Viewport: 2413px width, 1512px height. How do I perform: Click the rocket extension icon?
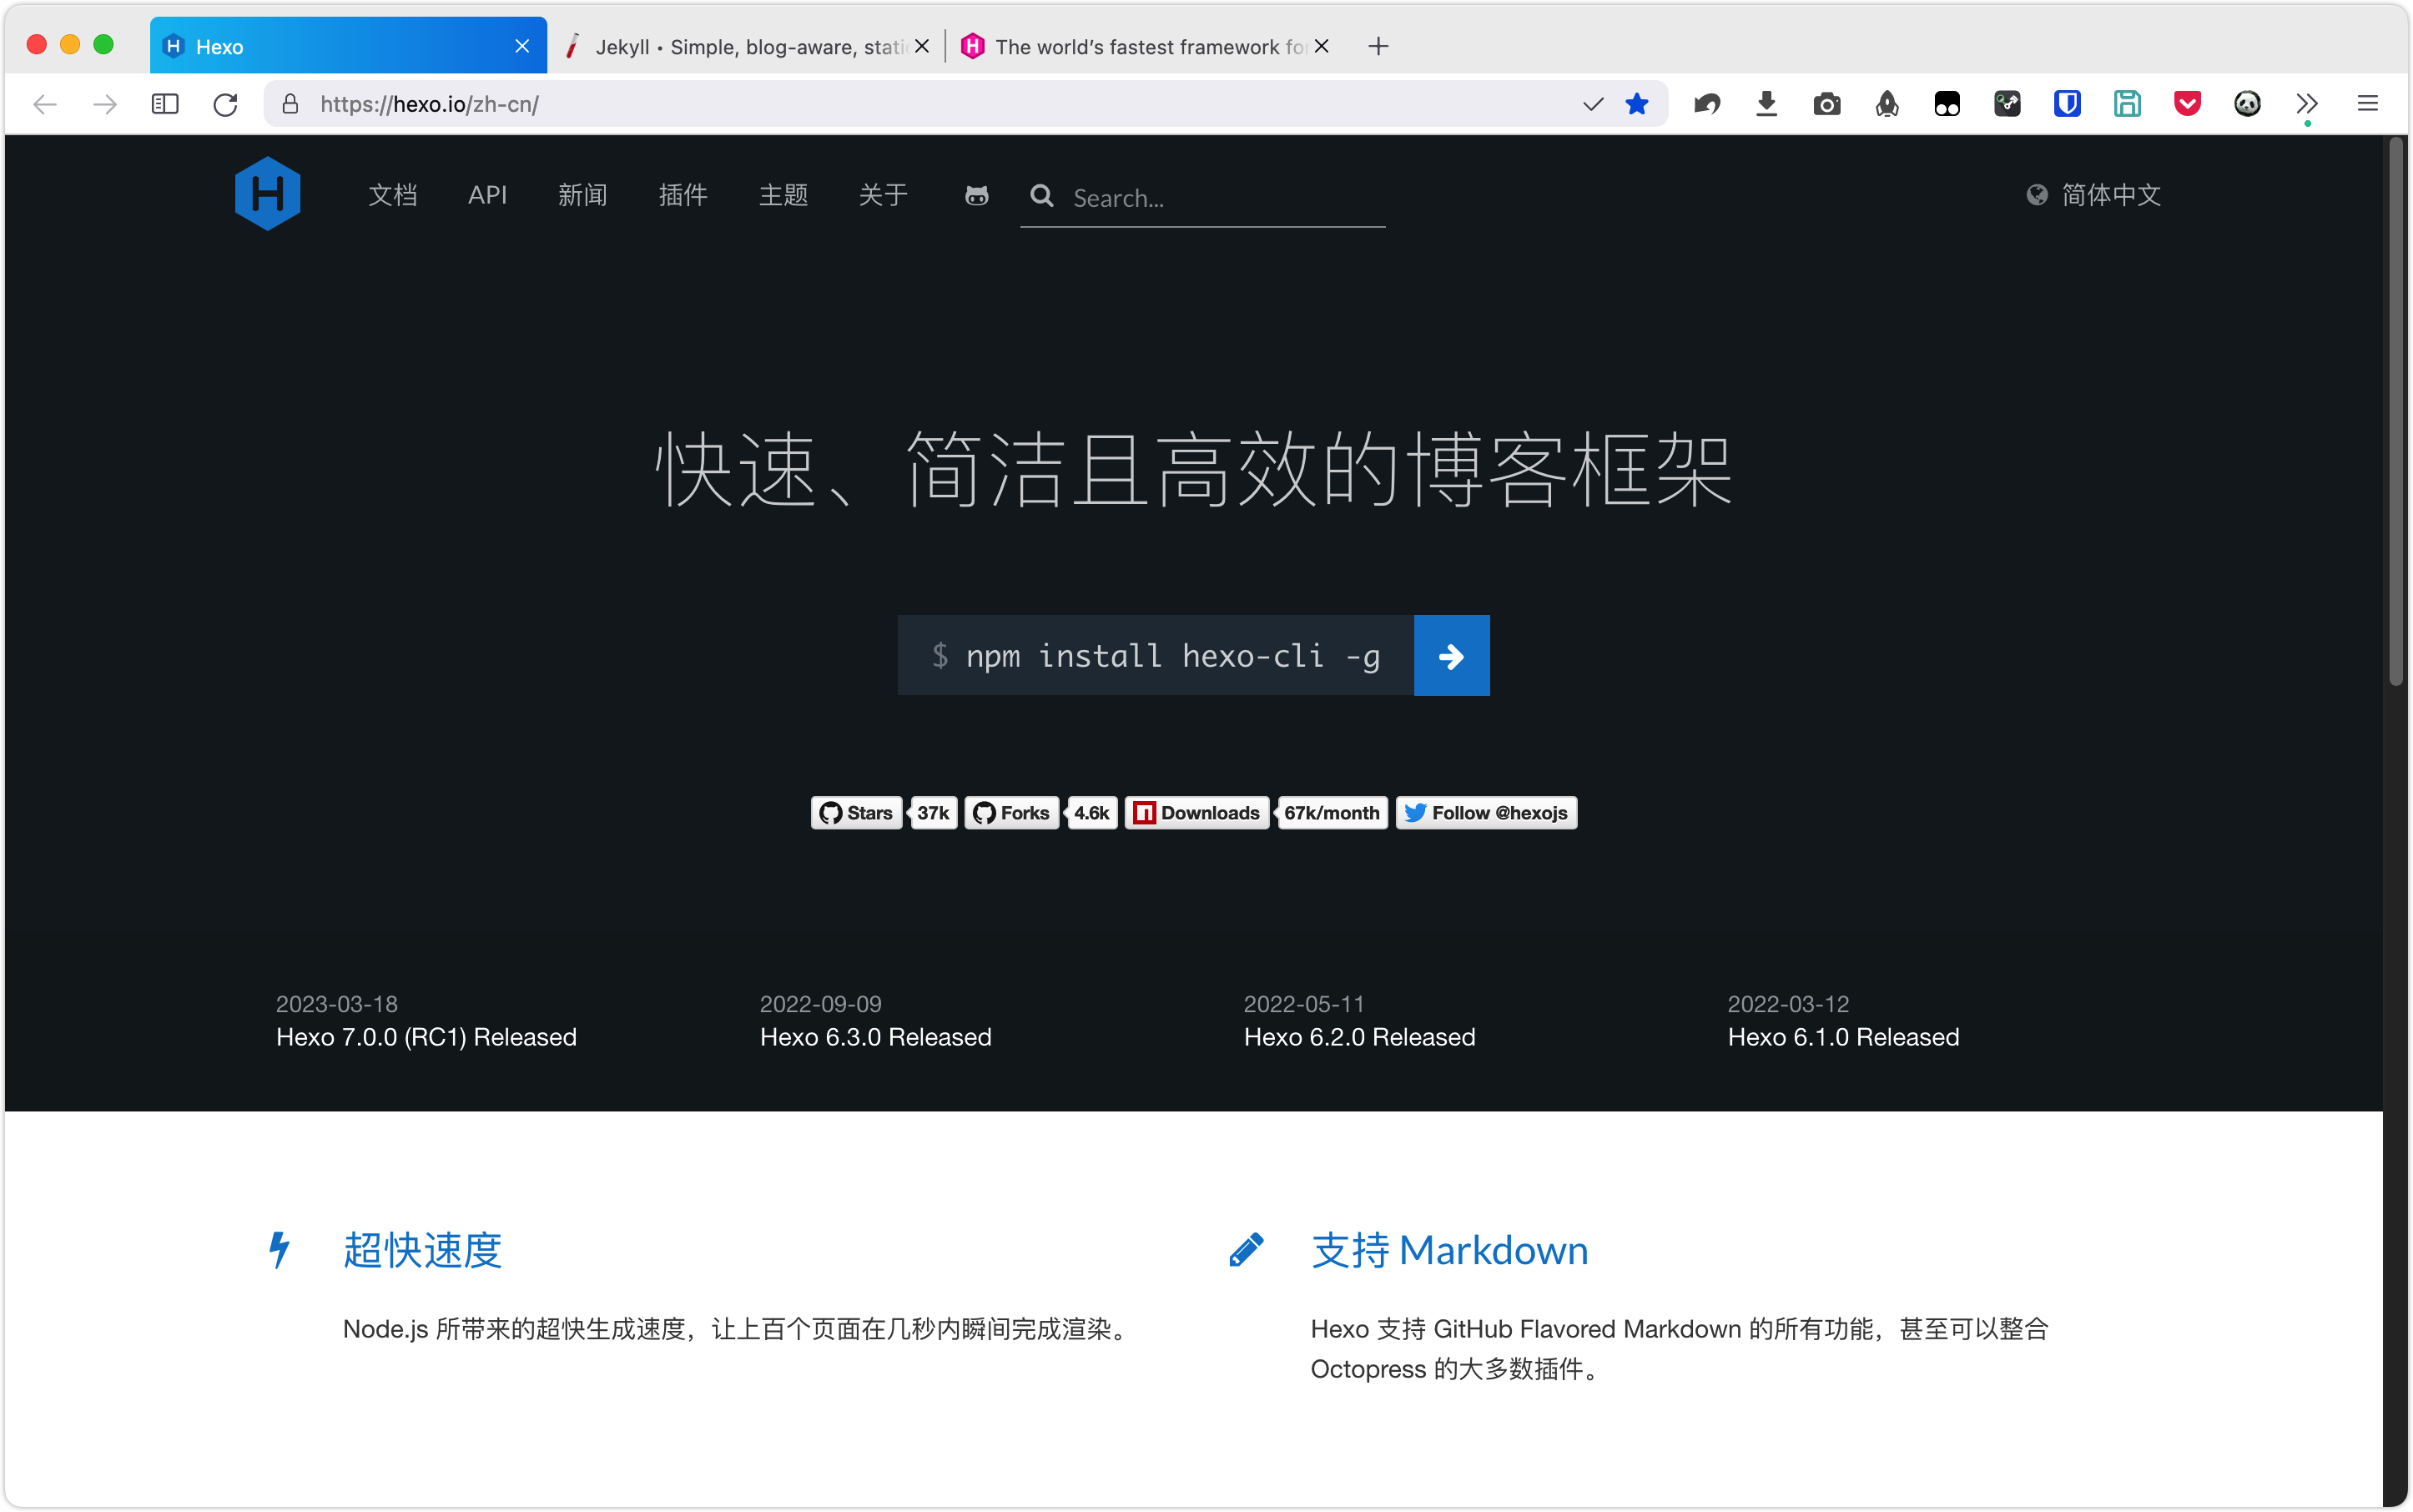1887,104
